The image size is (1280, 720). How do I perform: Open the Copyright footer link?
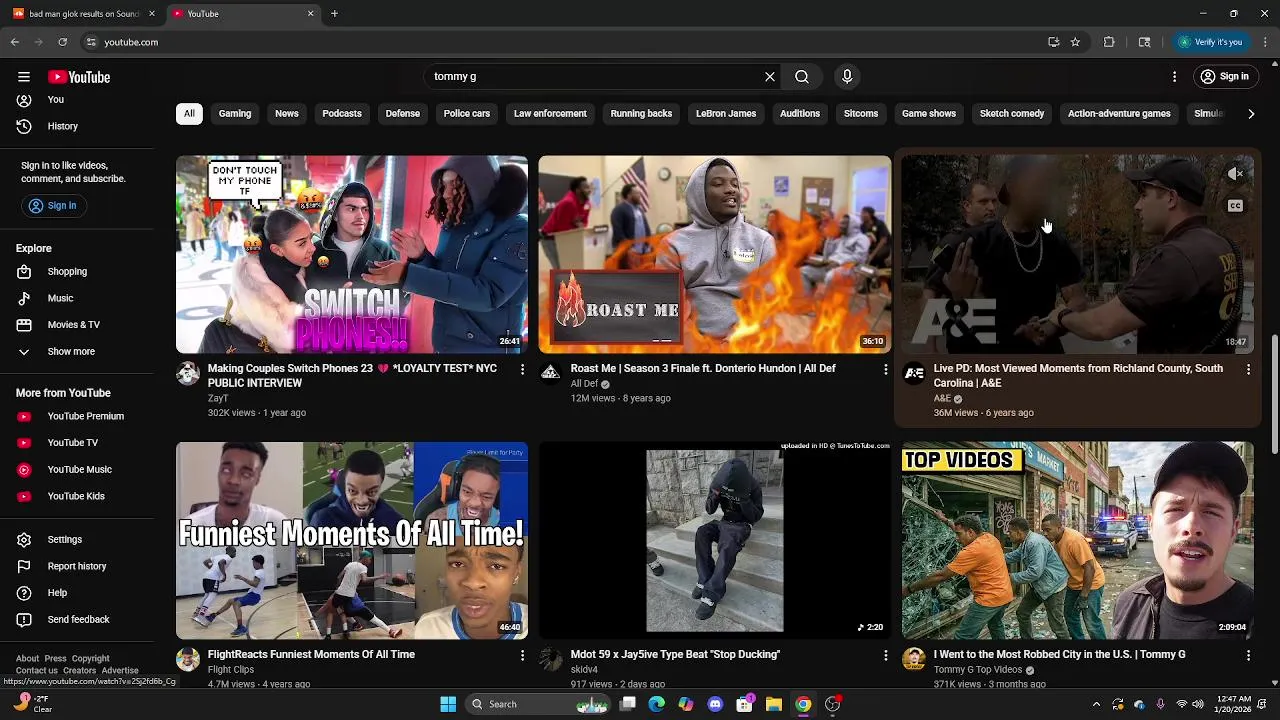click(x=90, y=659)
